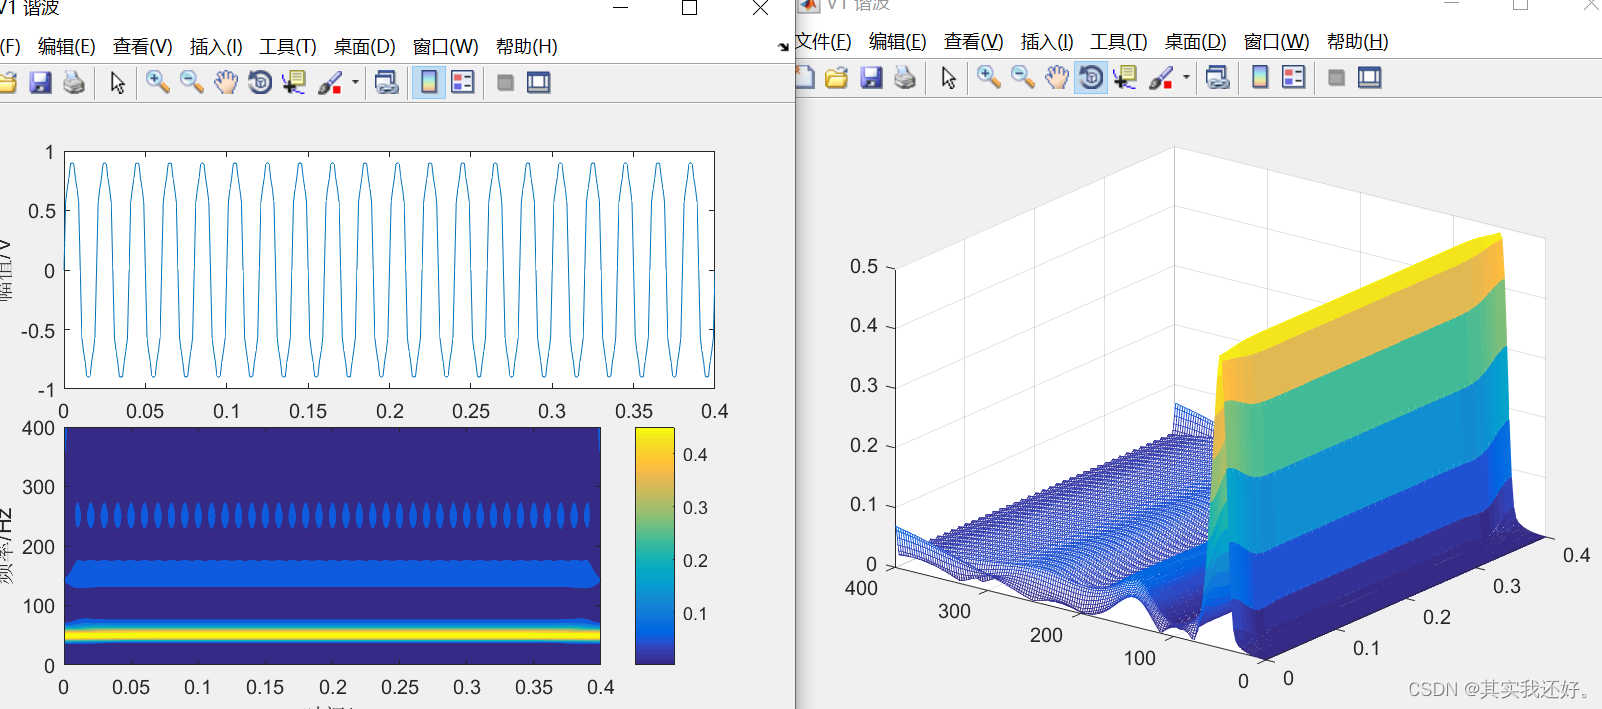Open 窗口(W) menu in left figure
This screenshot has width=1602, height=709.
point(446,47)
